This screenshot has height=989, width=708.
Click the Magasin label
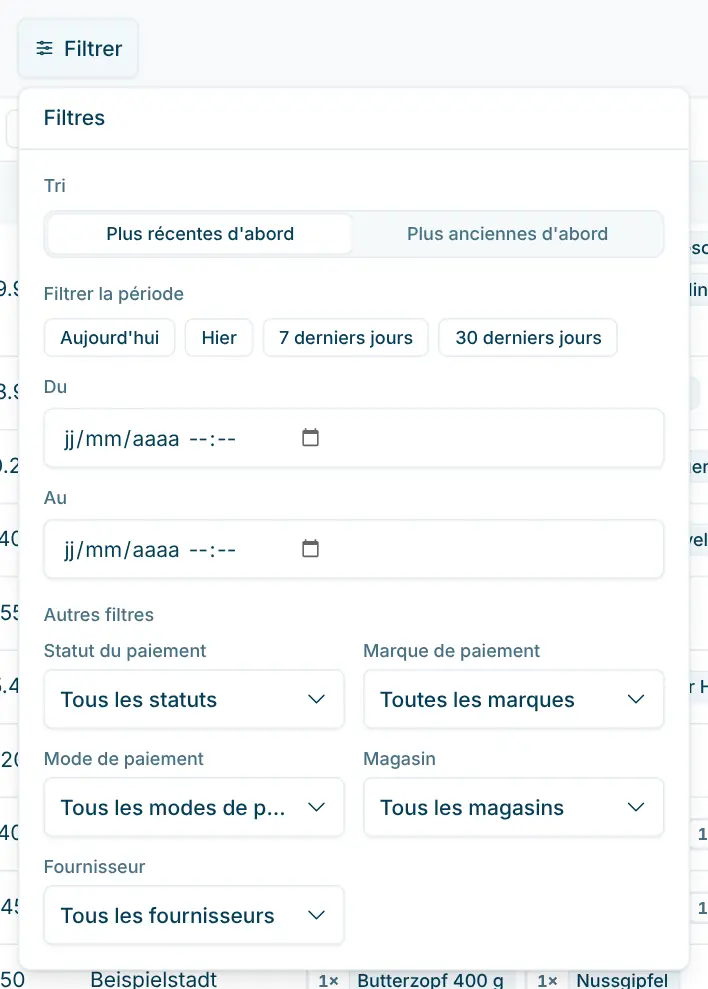[399, 759]
